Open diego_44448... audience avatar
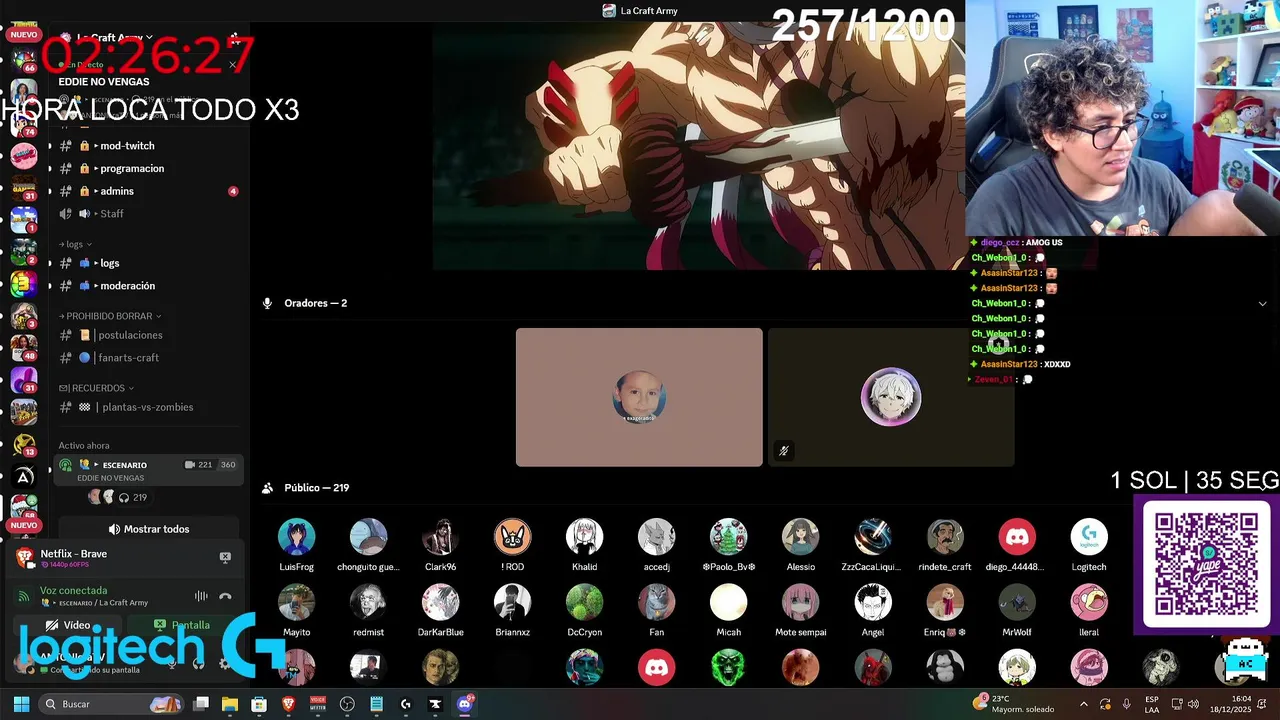 (1017, 537)
